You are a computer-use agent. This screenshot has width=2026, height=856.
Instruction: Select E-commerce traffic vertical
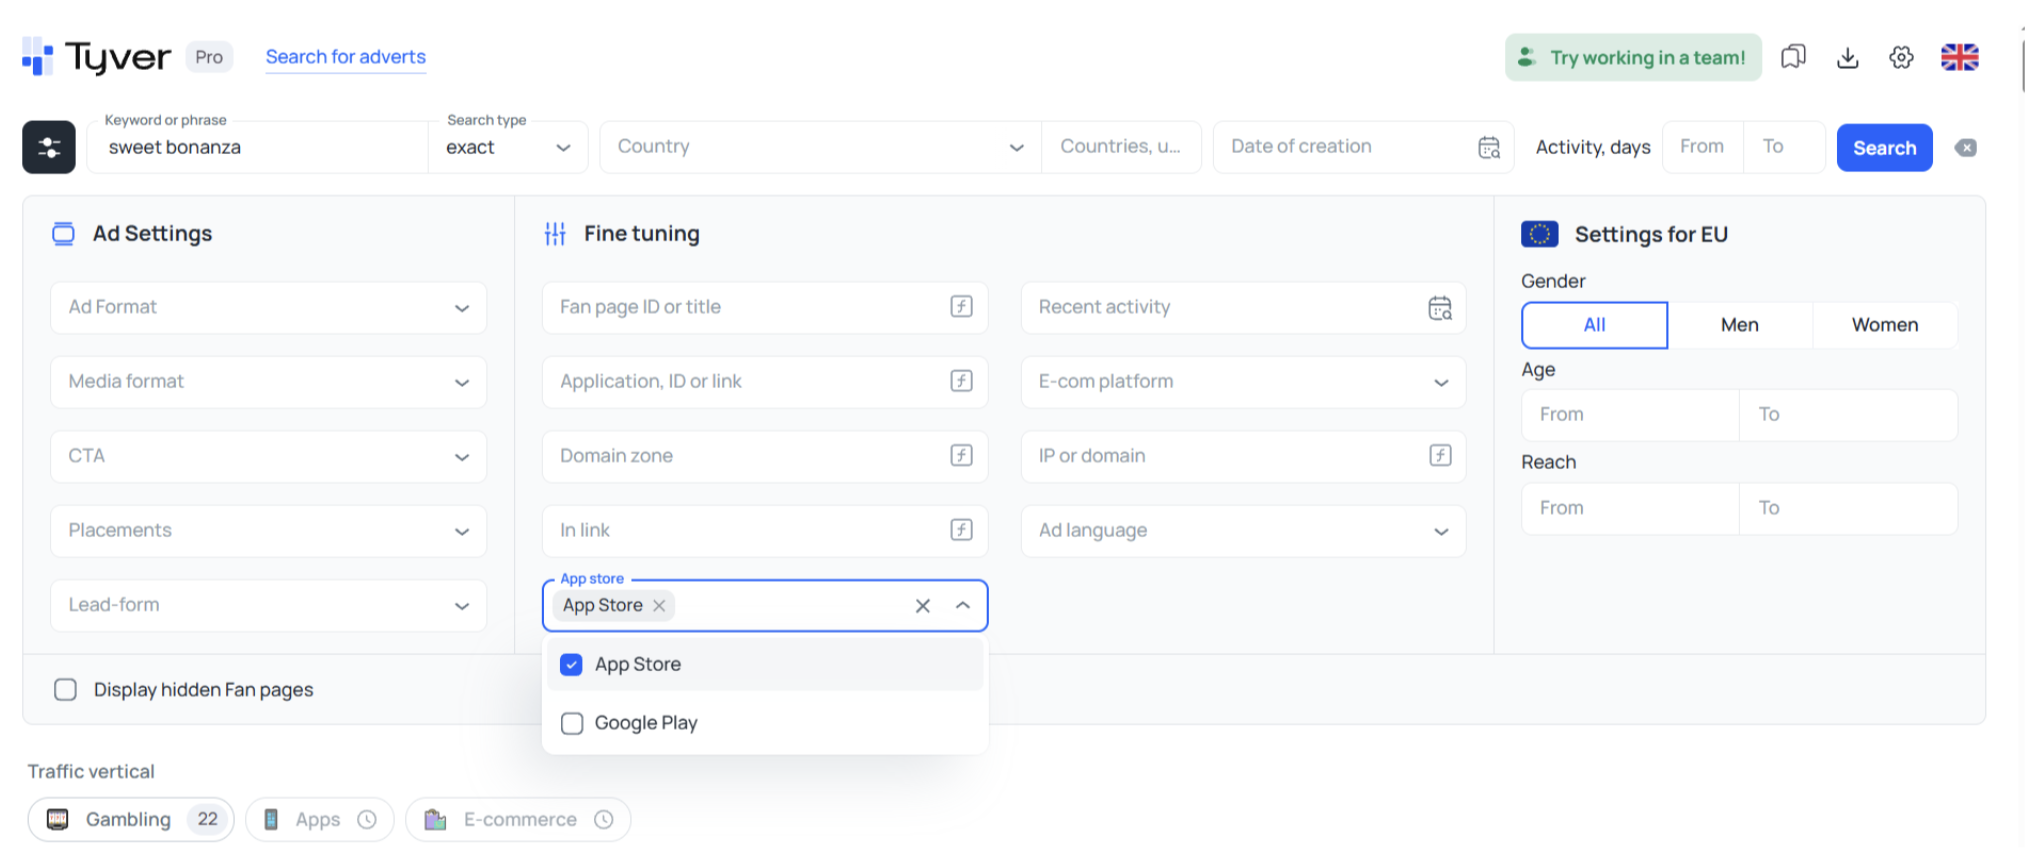[518, 820]
